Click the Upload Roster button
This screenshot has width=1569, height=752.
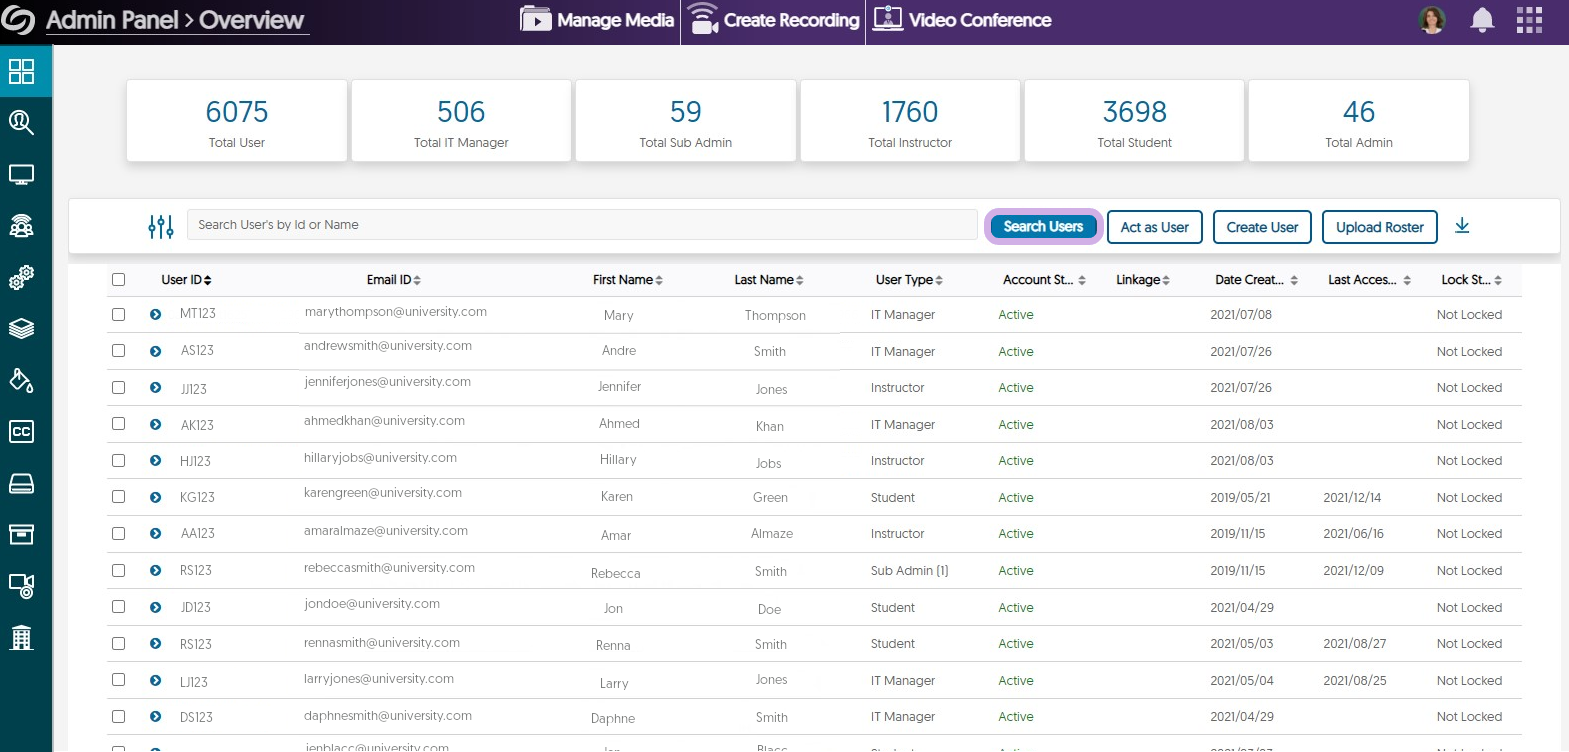[1379, 227]
